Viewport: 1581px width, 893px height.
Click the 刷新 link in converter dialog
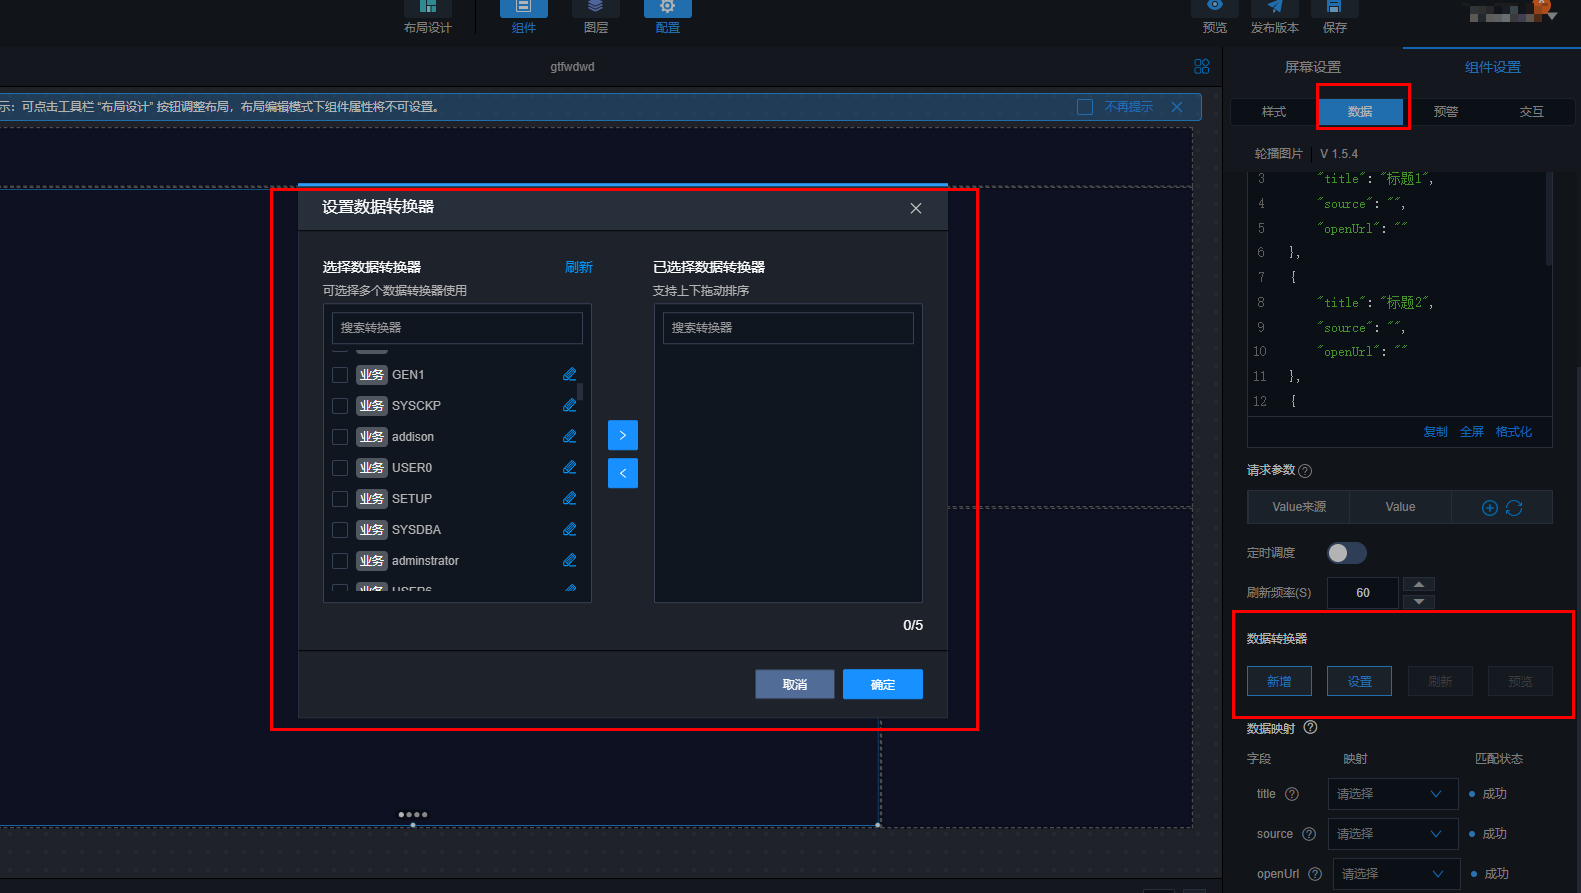(579, 267)
